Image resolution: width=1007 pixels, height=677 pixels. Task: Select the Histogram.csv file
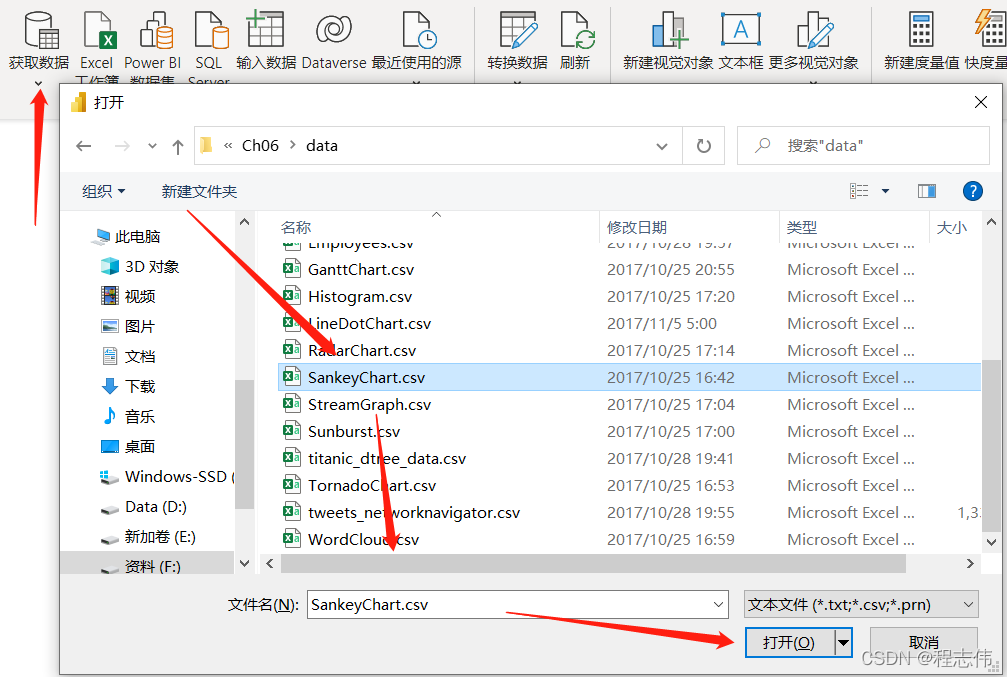point(360,297)
